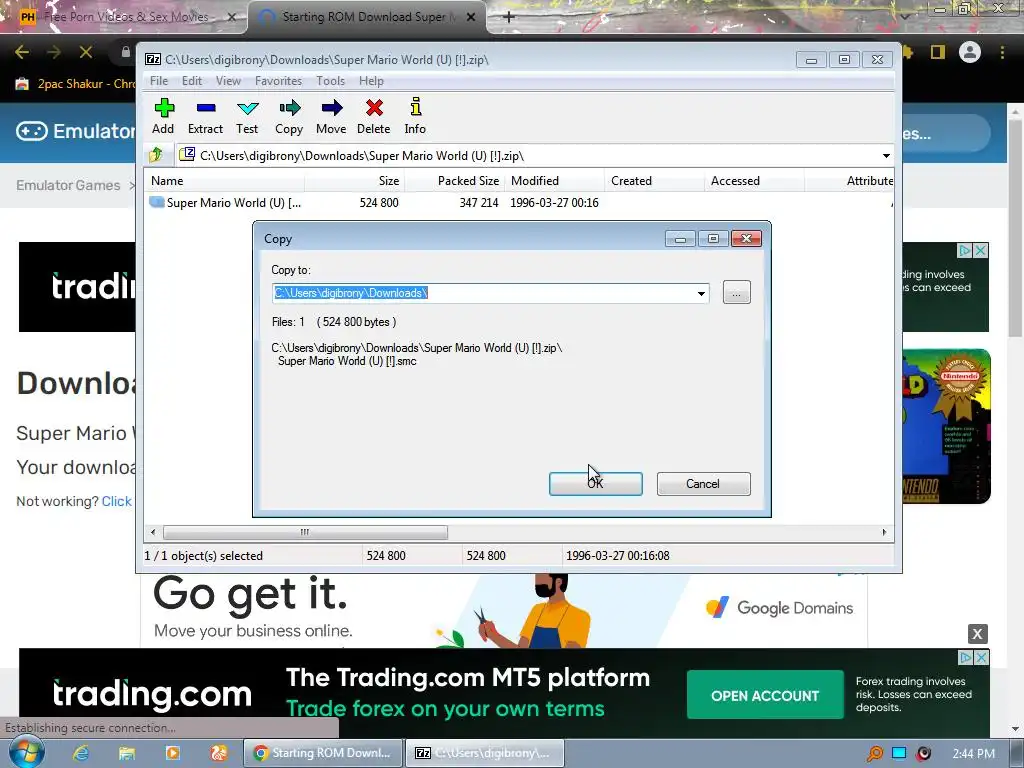Click the 7-Zip address path field
1024x768 pixels.
tap(537, 155)
